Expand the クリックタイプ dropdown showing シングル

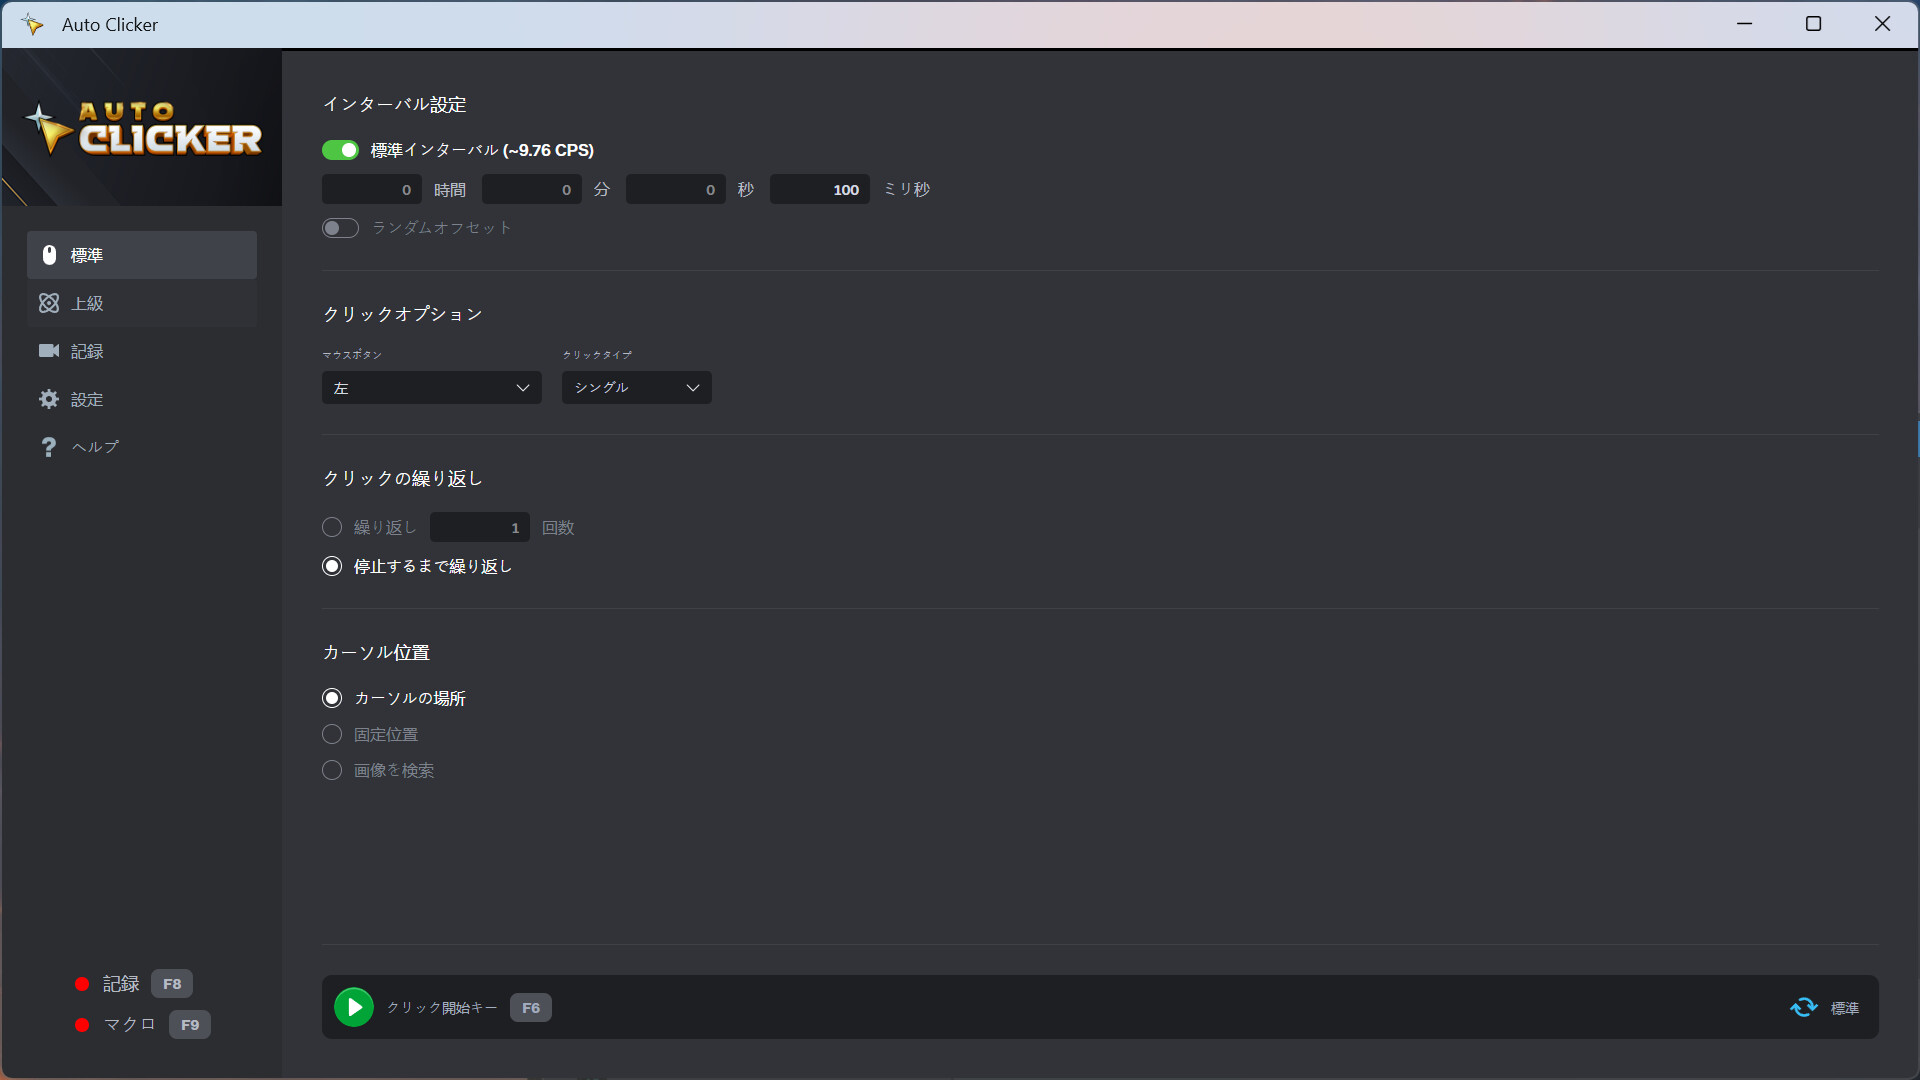[636, 388]
